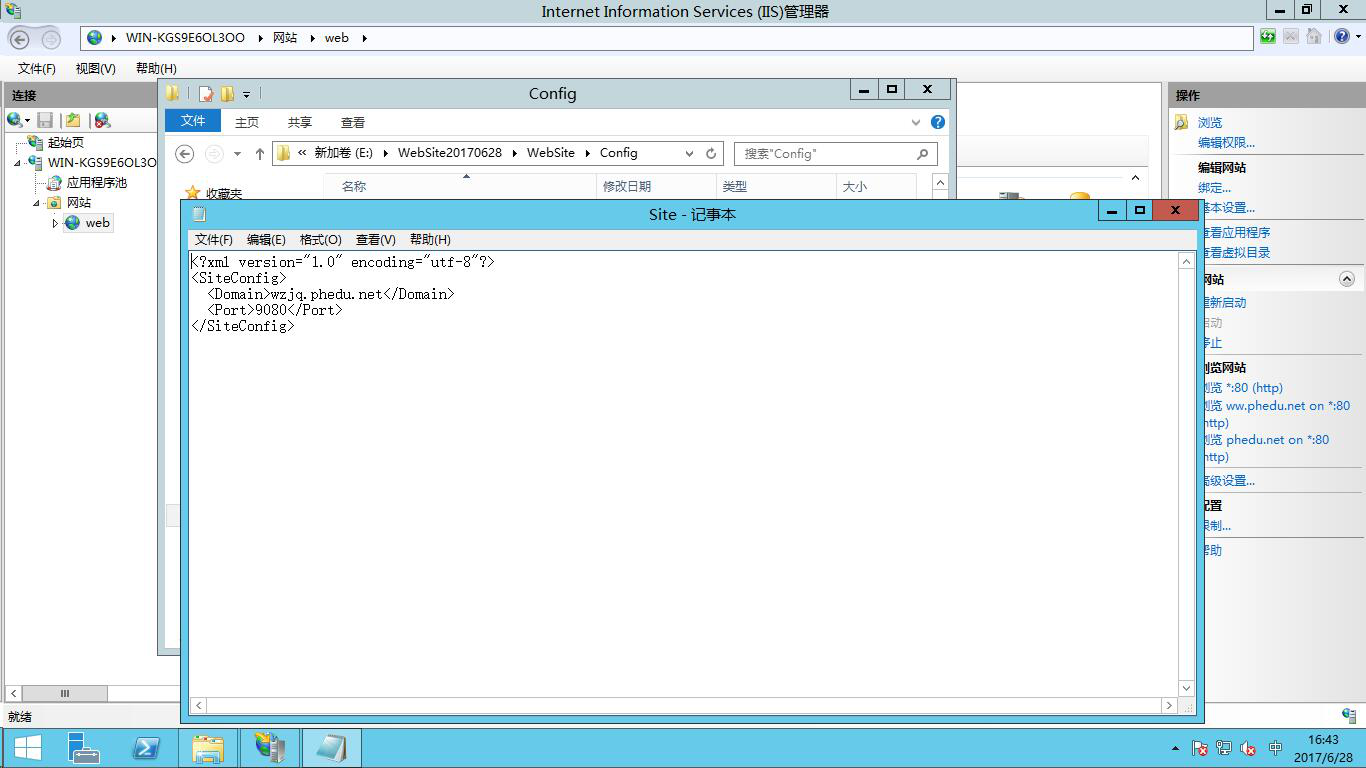Open PowerShell from the taskbar

coord(146,748)
